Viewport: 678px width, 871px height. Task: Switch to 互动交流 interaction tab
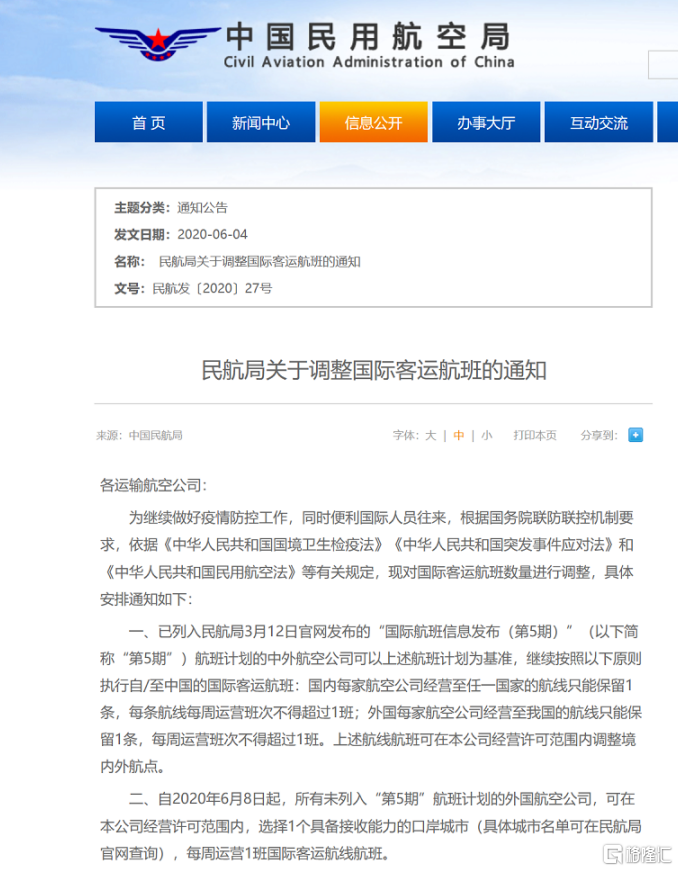click(x=598, y=123)
